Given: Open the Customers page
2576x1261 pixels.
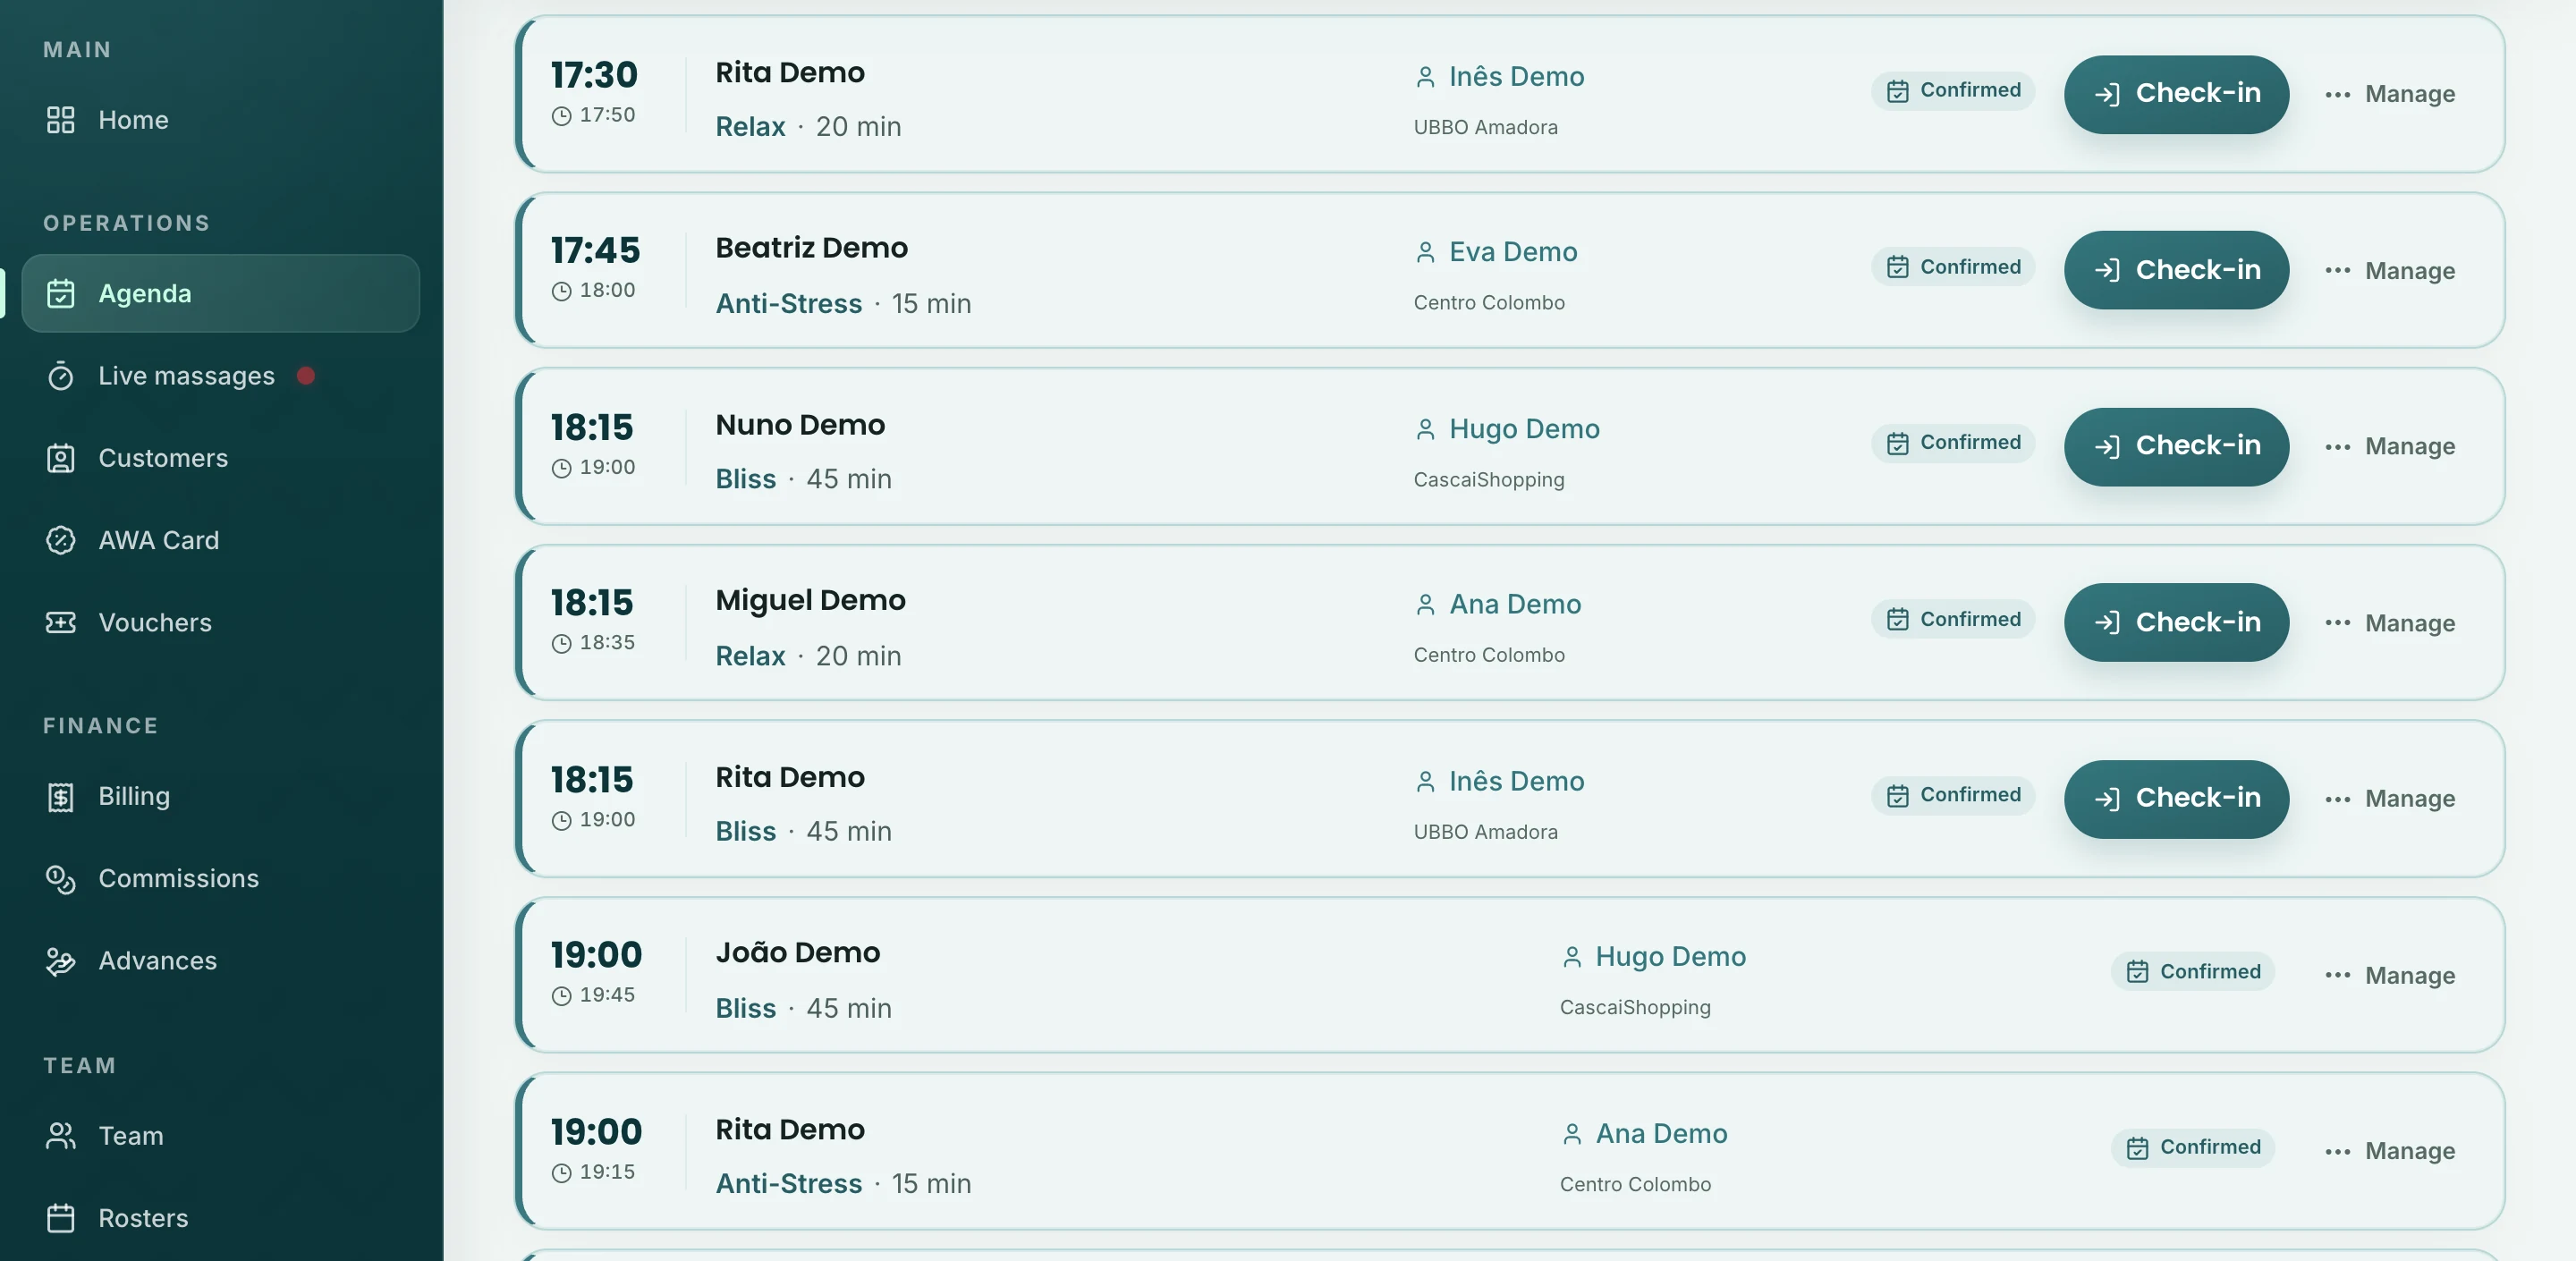Looking at the screenshot, I should point(220,458).
